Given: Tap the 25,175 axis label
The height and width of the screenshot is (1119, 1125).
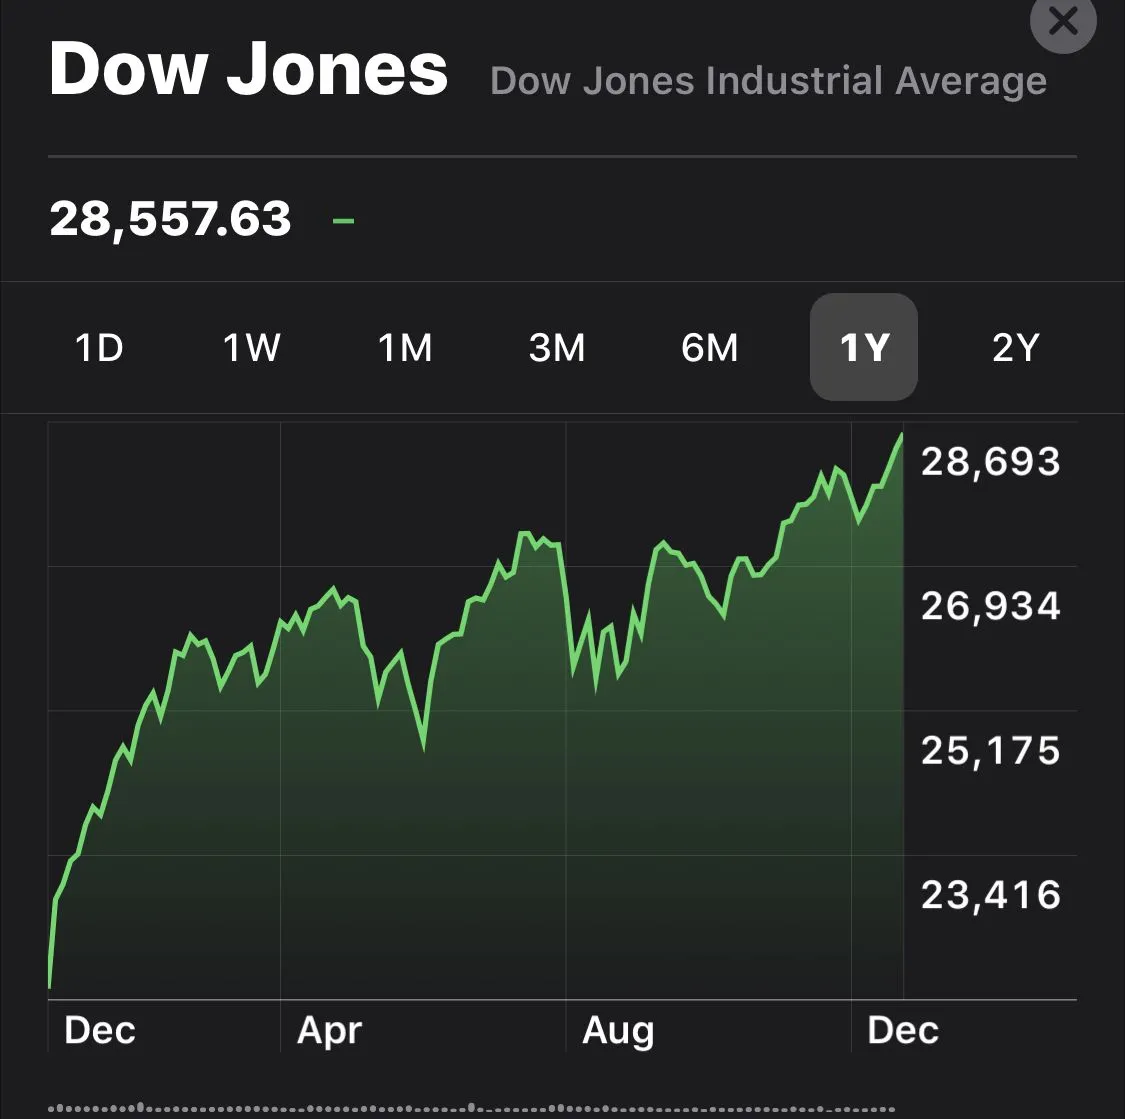Looking at the screenshot, I should pos(990,750).
